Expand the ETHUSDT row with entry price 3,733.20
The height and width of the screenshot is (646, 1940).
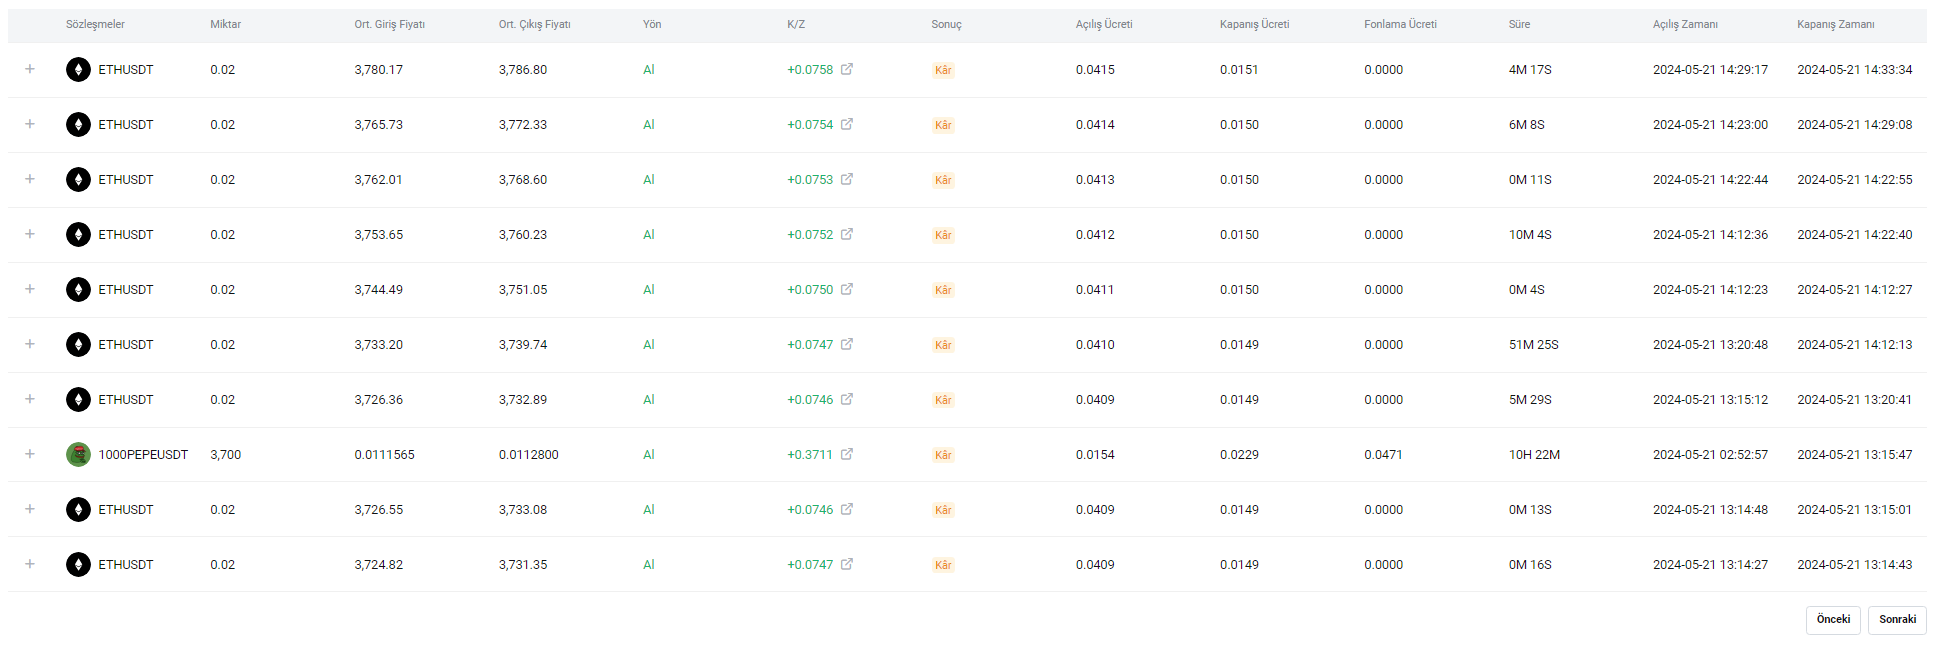[30, 344]
